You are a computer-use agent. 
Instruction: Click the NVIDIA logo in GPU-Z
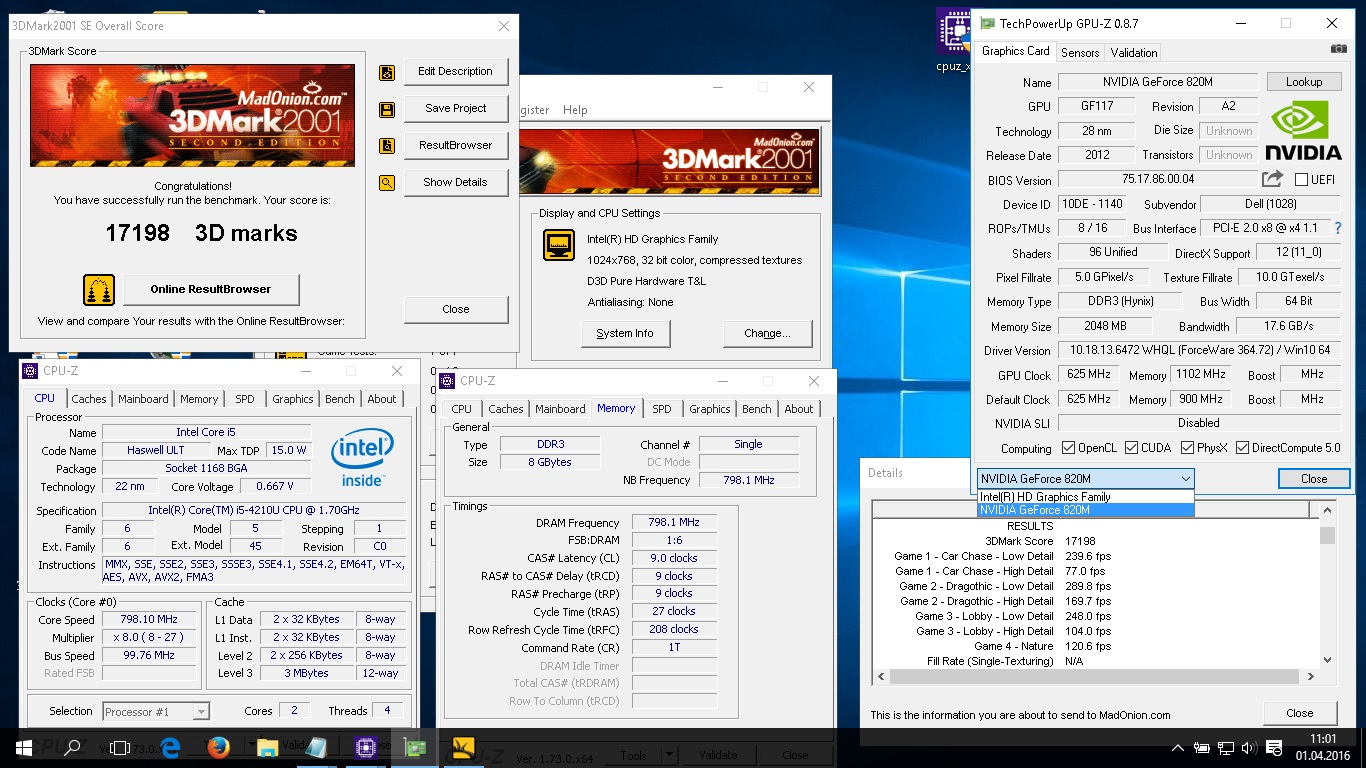coord(1303,130)
